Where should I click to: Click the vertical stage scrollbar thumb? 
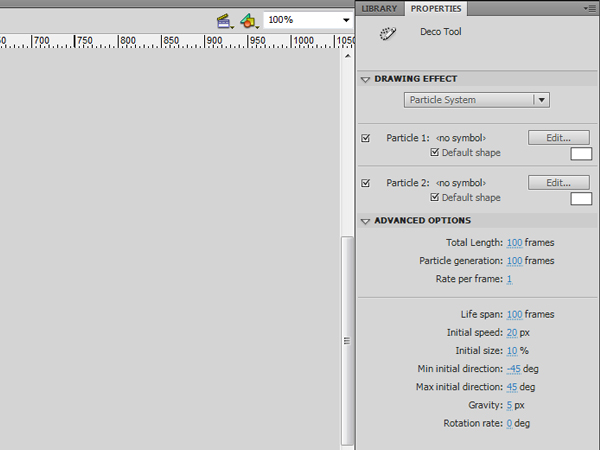click(x=347, y=341)
